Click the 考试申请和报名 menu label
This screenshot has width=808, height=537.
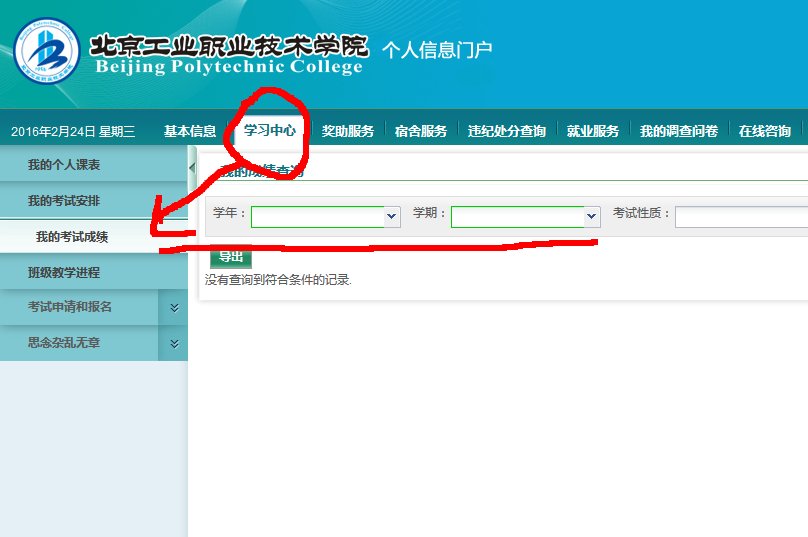(70, 307)
